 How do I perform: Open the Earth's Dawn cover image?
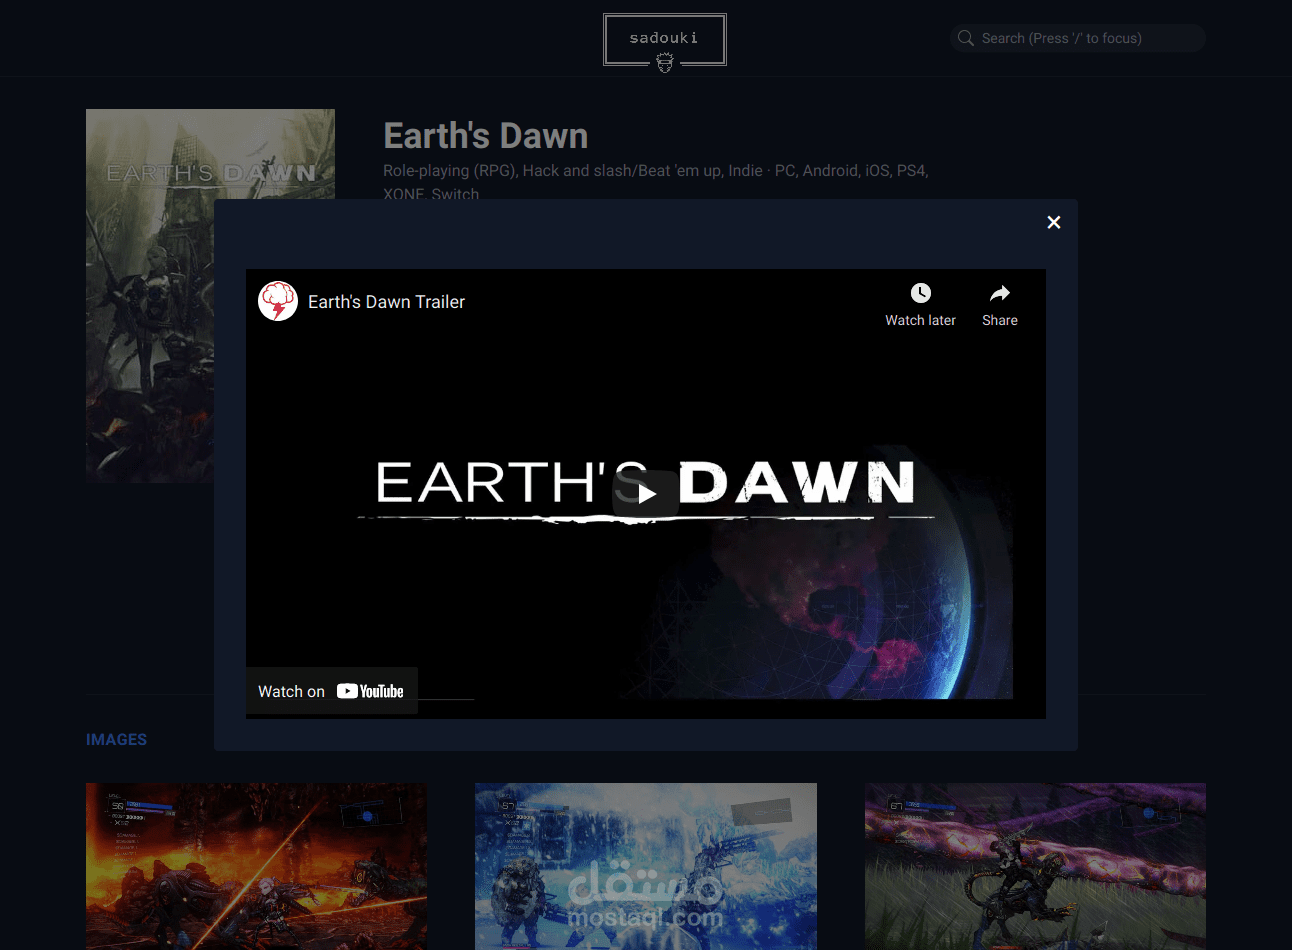tap(150, 296)
